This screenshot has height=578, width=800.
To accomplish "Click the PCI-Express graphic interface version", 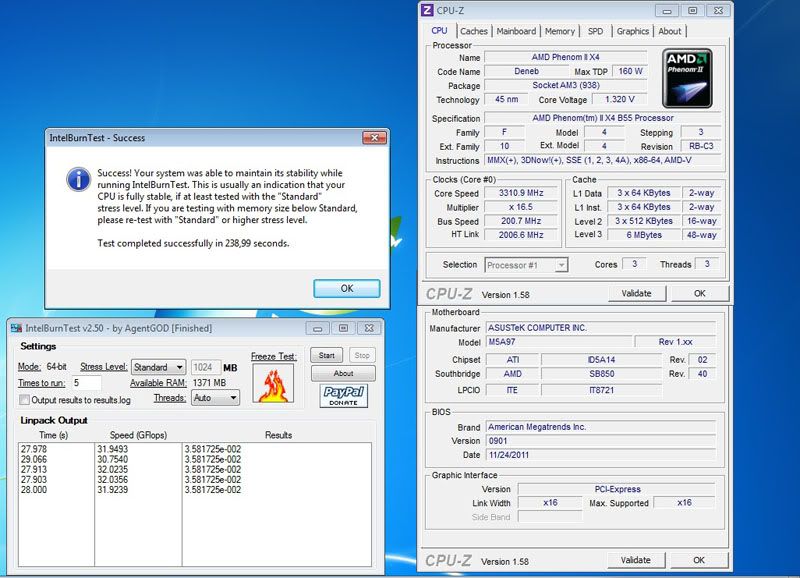I will (617, 489).
